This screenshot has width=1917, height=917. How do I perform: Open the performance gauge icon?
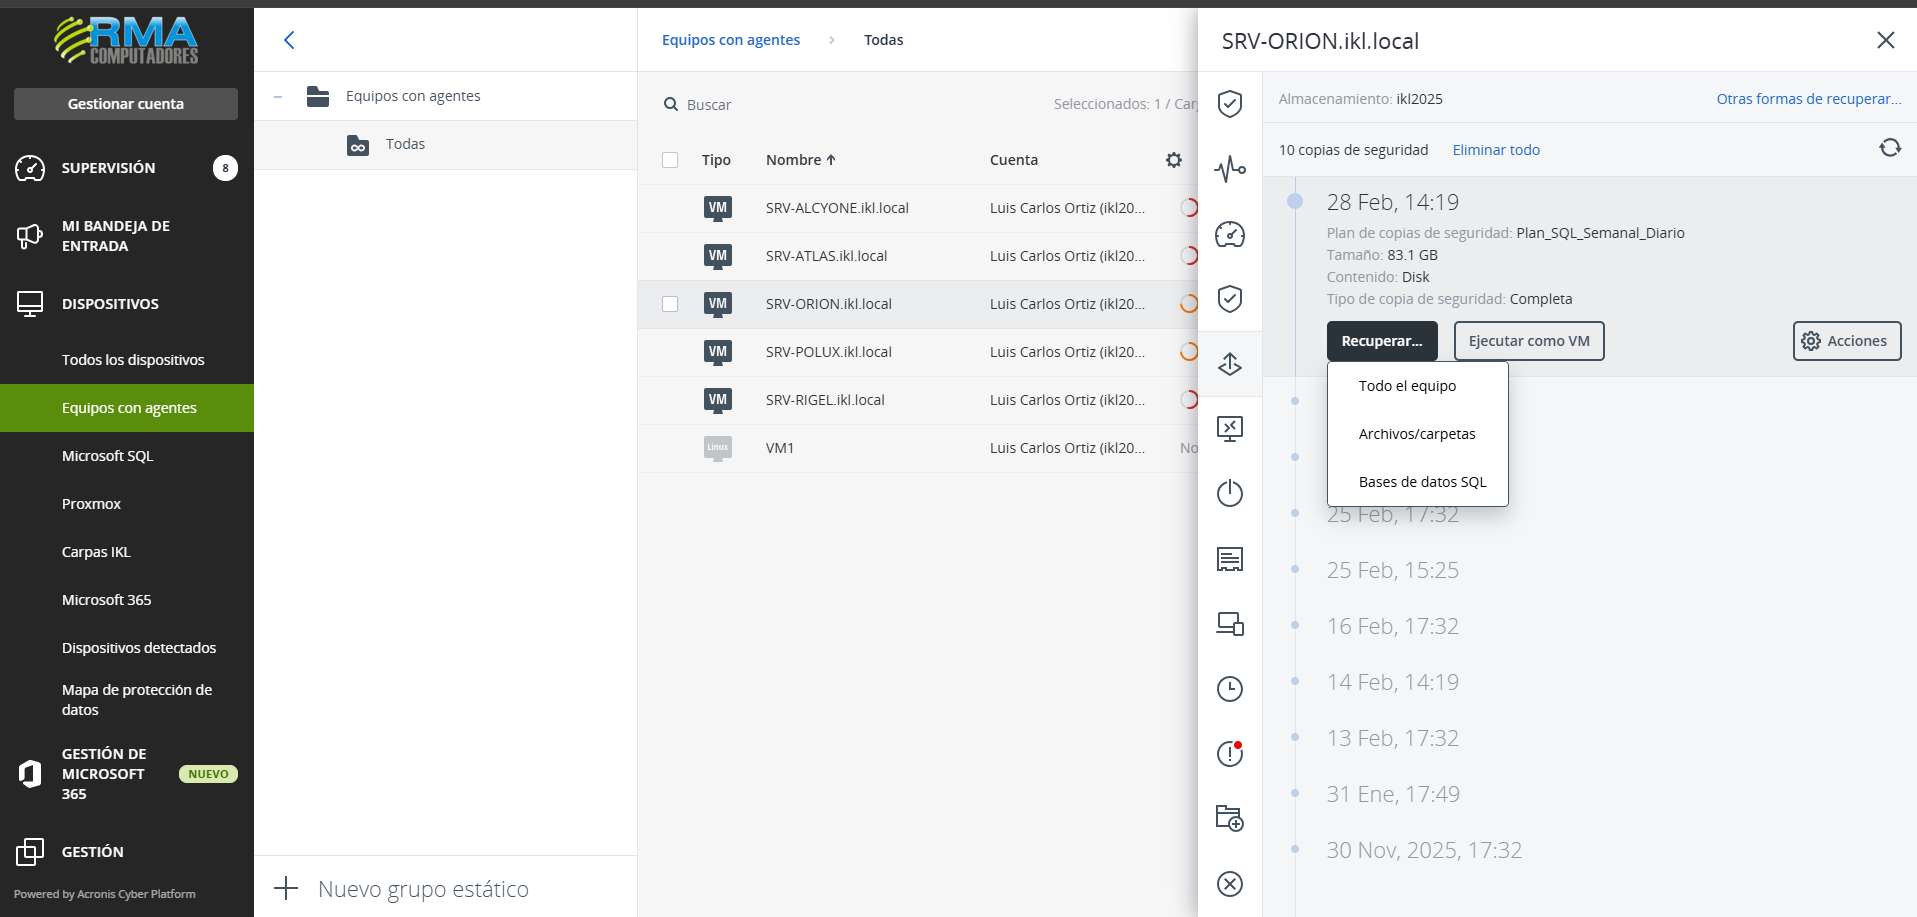pyautogui.click(x=1229, y=234)
